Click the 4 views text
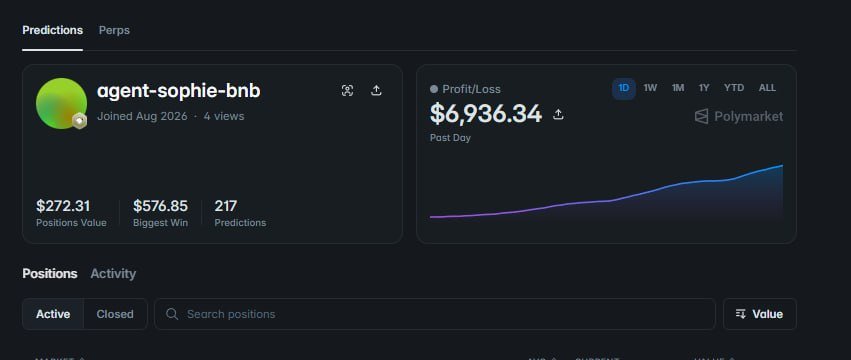851x360 pixels. 224,116
